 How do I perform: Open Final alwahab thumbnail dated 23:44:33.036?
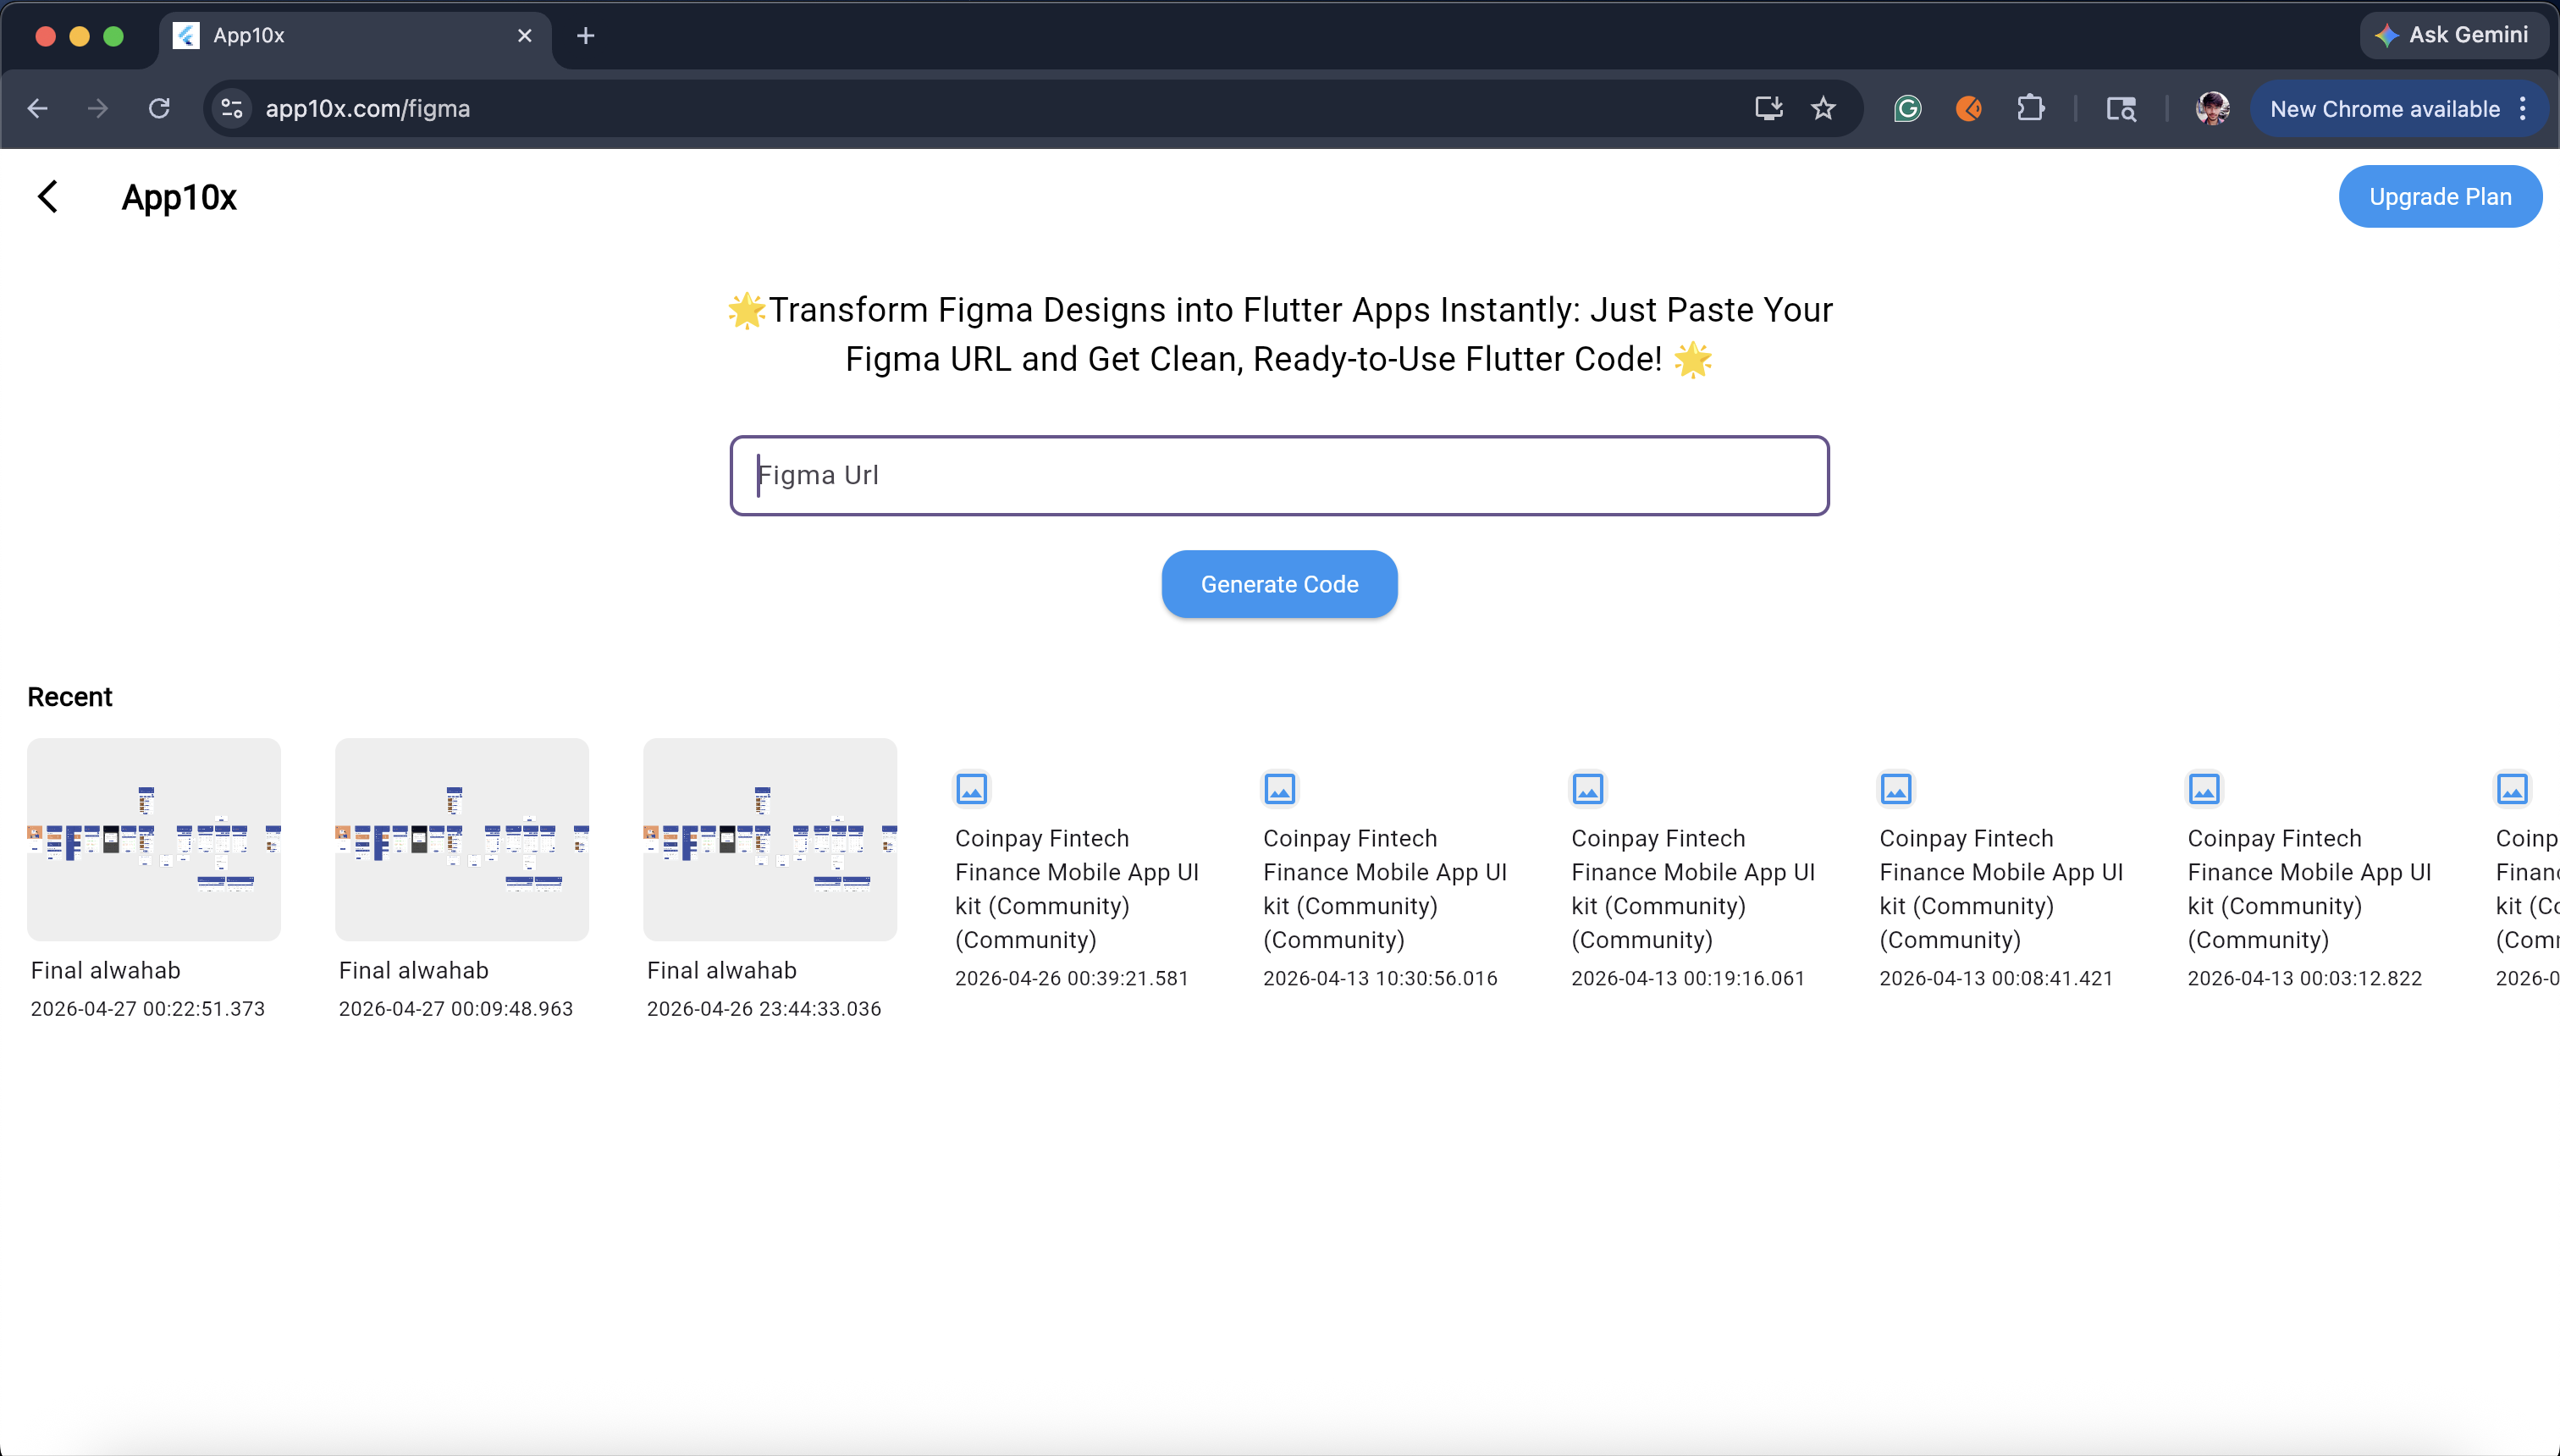[770, 839]
